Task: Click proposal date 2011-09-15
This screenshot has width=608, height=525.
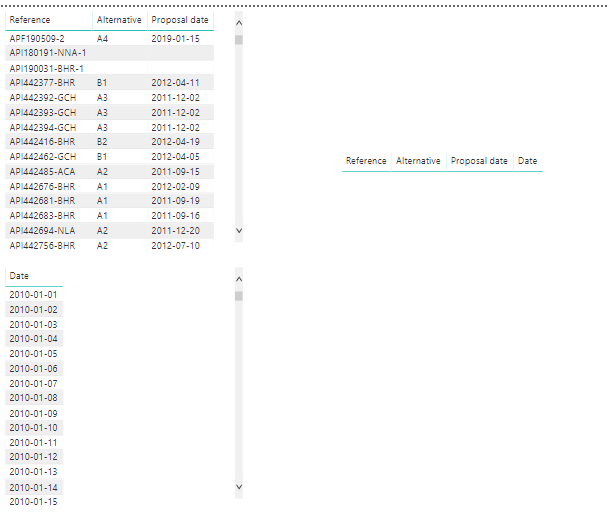Action: 175,171
